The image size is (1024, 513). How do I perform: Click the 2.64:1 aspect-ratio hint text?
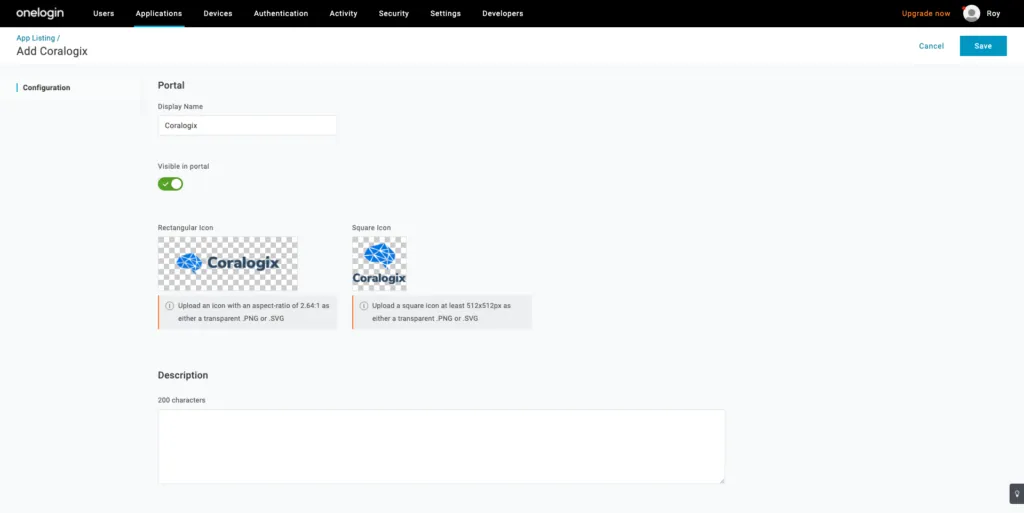click(x=253, y=311)
